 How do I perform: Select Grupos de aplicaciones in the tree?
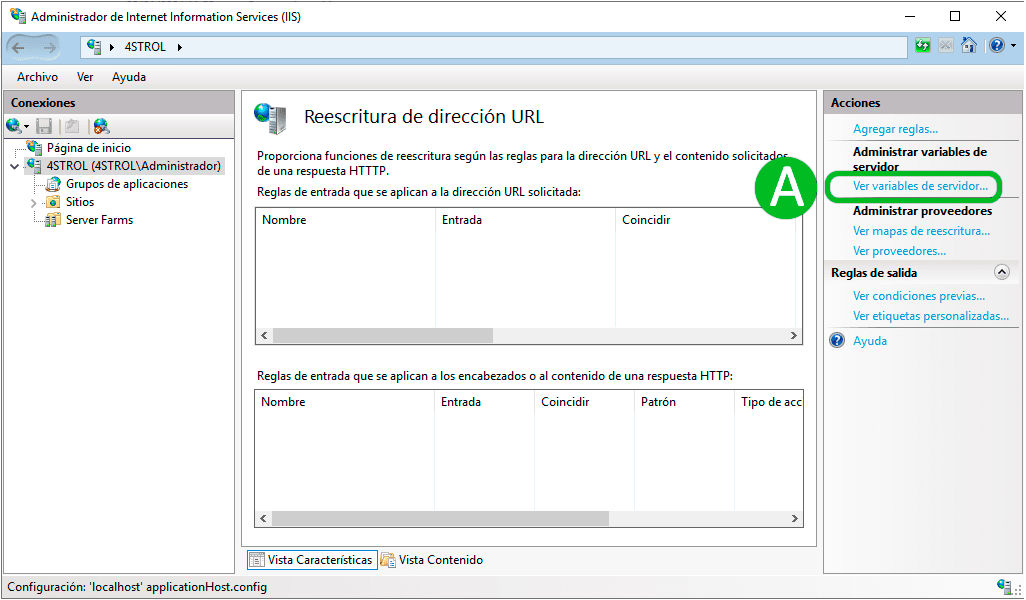point(127,184)
